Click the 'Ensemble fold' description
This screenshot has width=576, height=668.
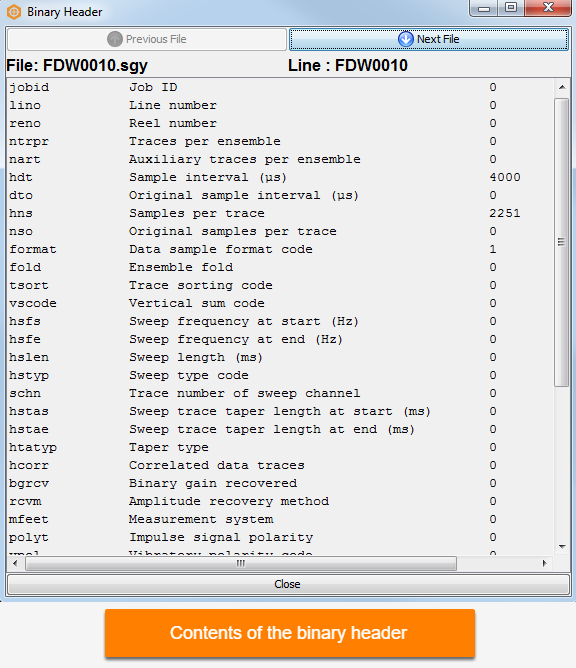(x=181, y=268)
